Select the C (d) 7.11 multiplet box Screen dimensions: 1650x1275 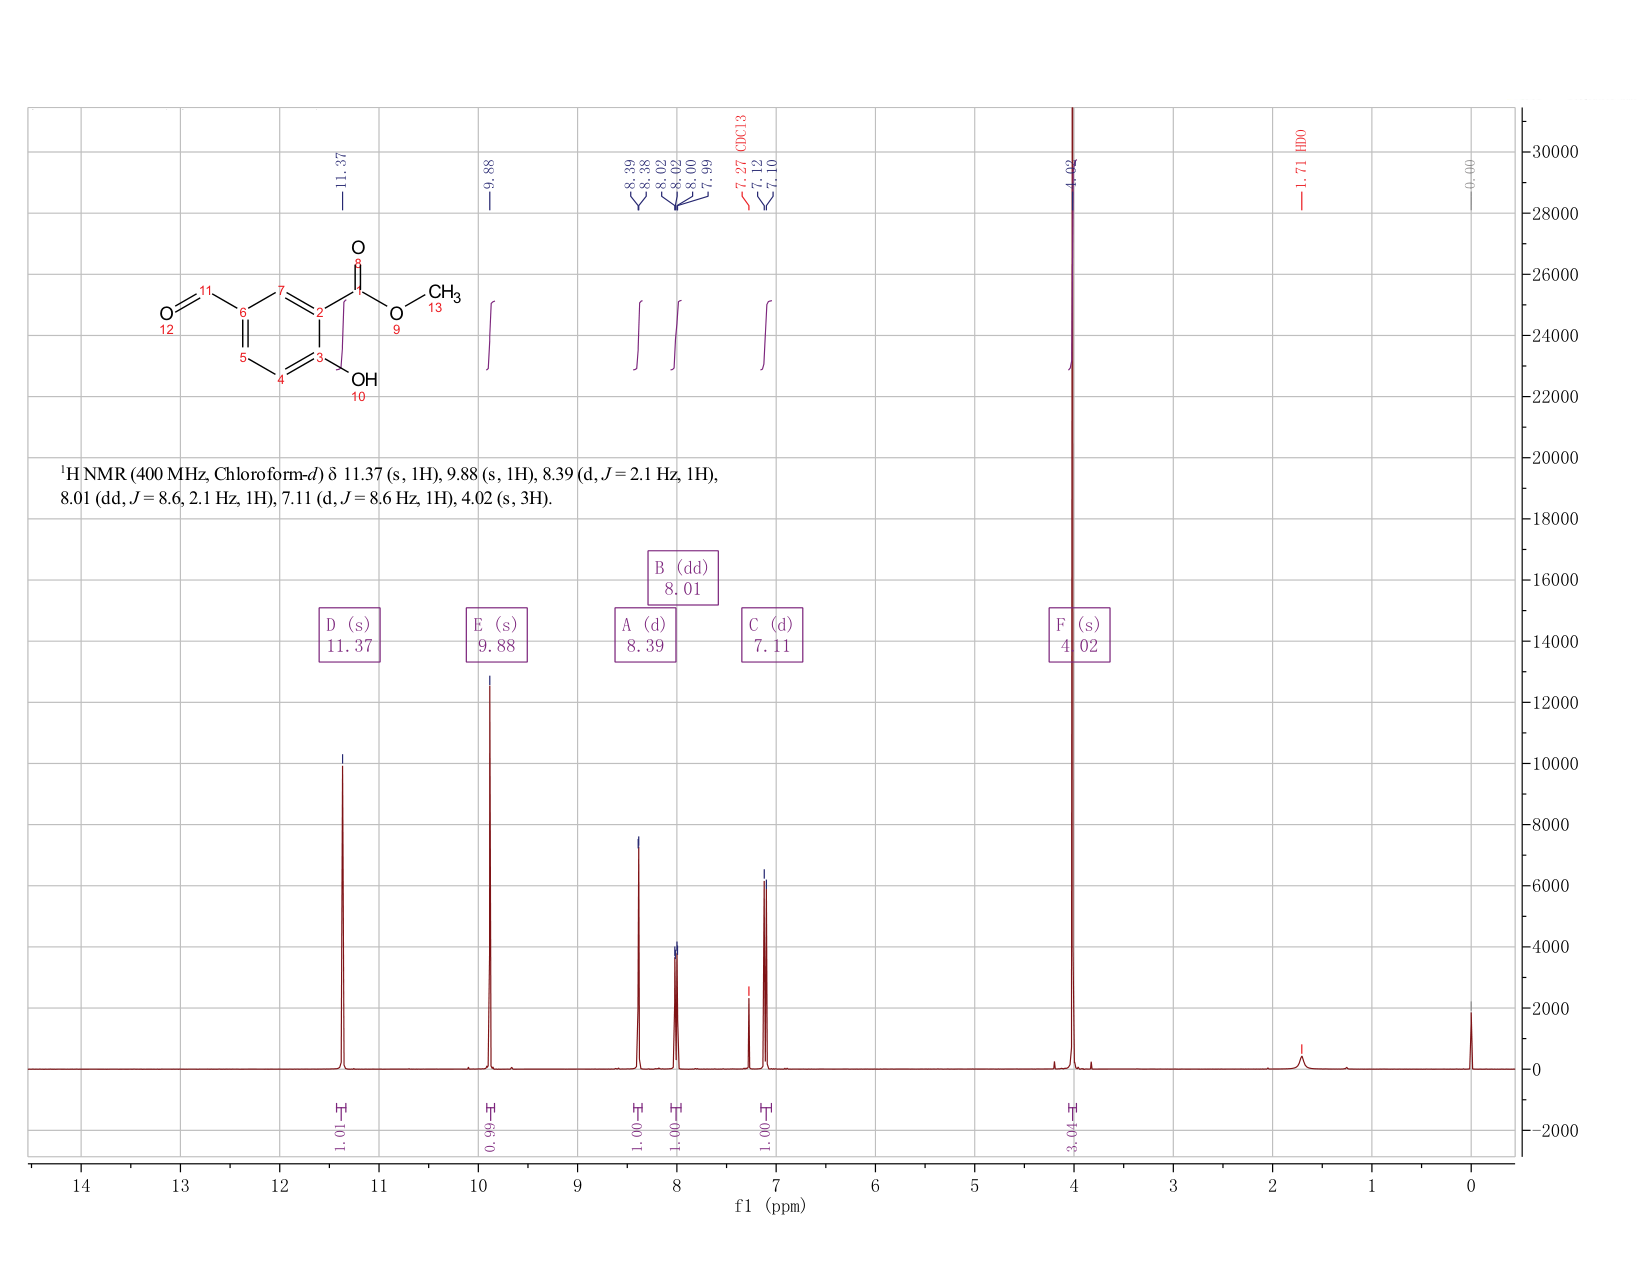point(772,635)
